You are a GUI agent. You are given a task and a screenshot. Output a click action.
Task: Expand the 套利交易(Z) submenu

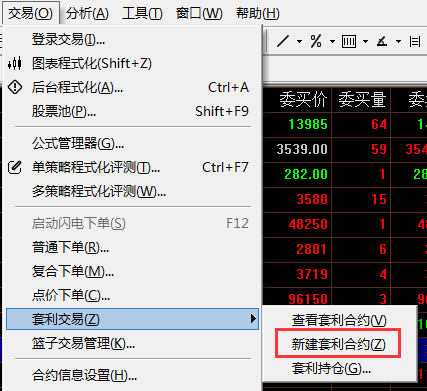pyautogui.click(x=132, y=319)
